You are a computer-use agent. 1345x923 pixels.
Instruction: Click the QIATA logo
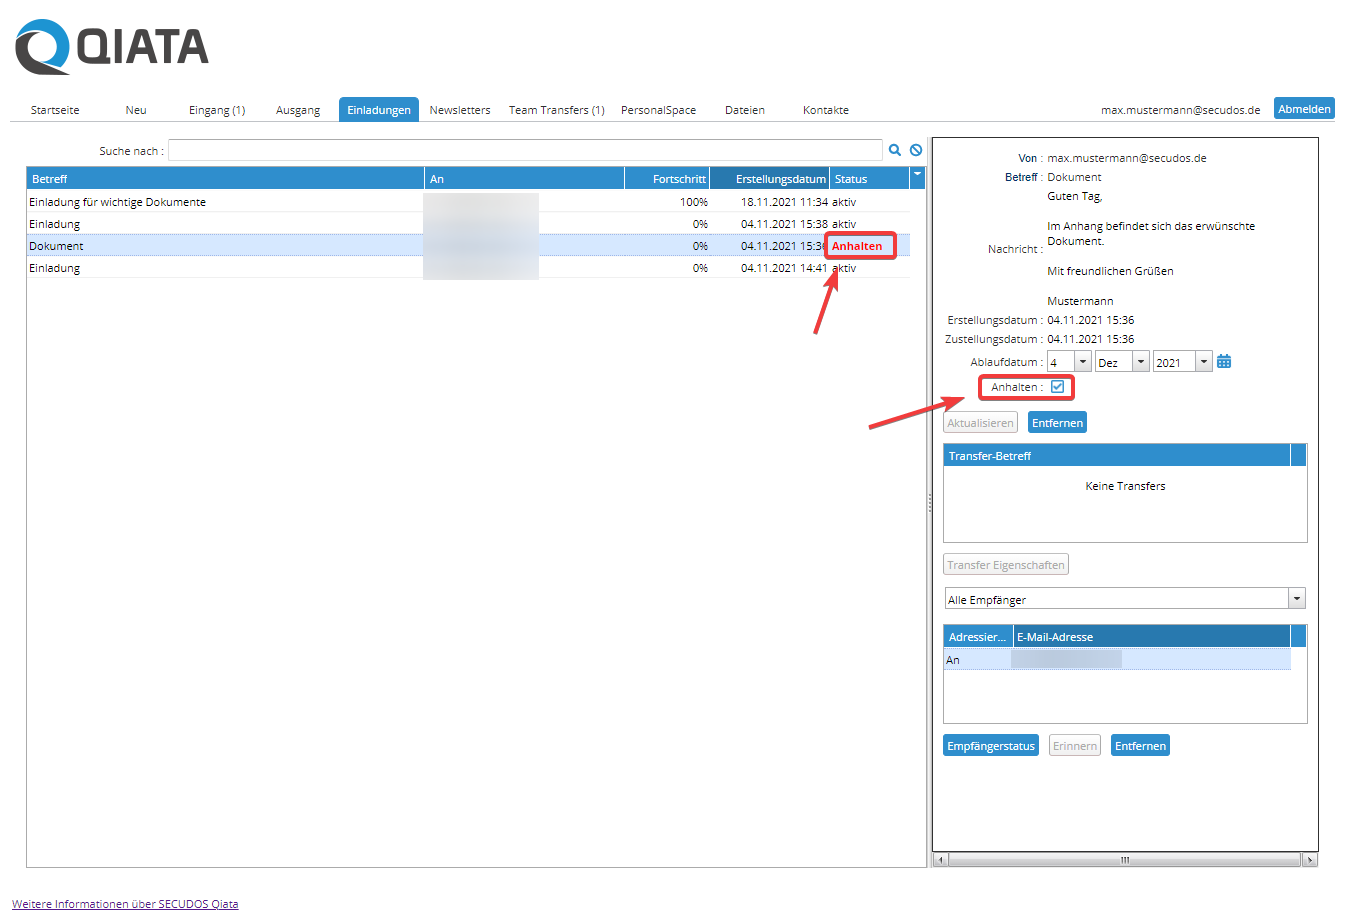pyautogui.click(x=112, y=47)
